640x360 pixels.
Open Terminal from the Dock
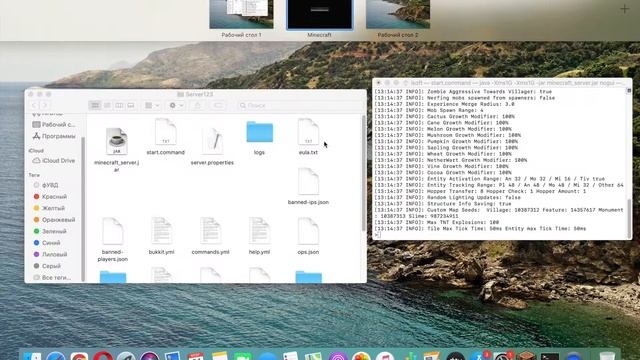(549, 356)
